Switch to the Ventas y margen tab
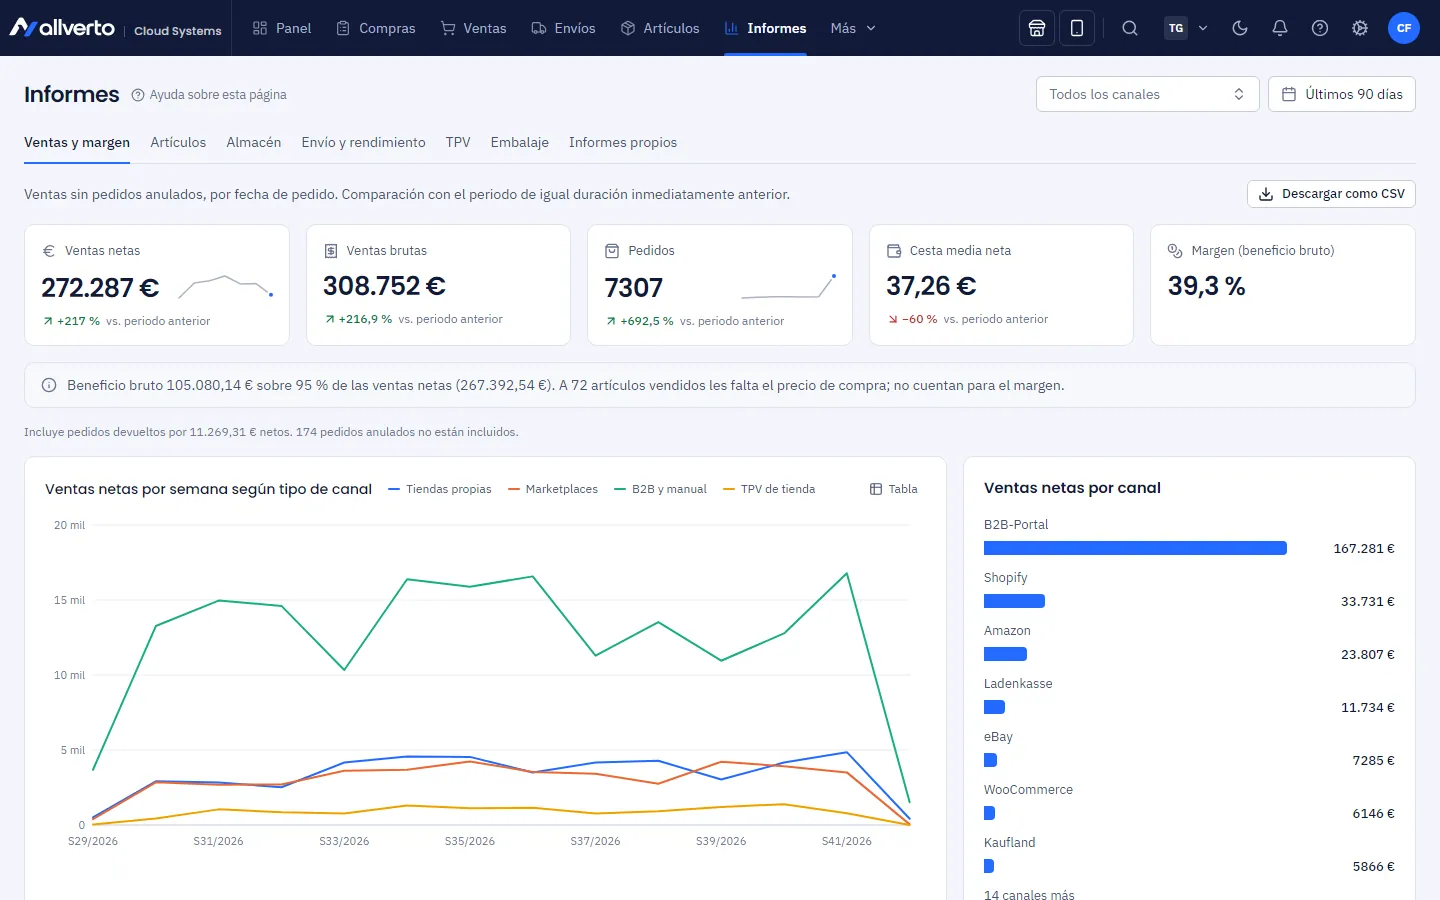This screenshot has width=1440, height=900. pyautogui.click(x=77, y=143)
